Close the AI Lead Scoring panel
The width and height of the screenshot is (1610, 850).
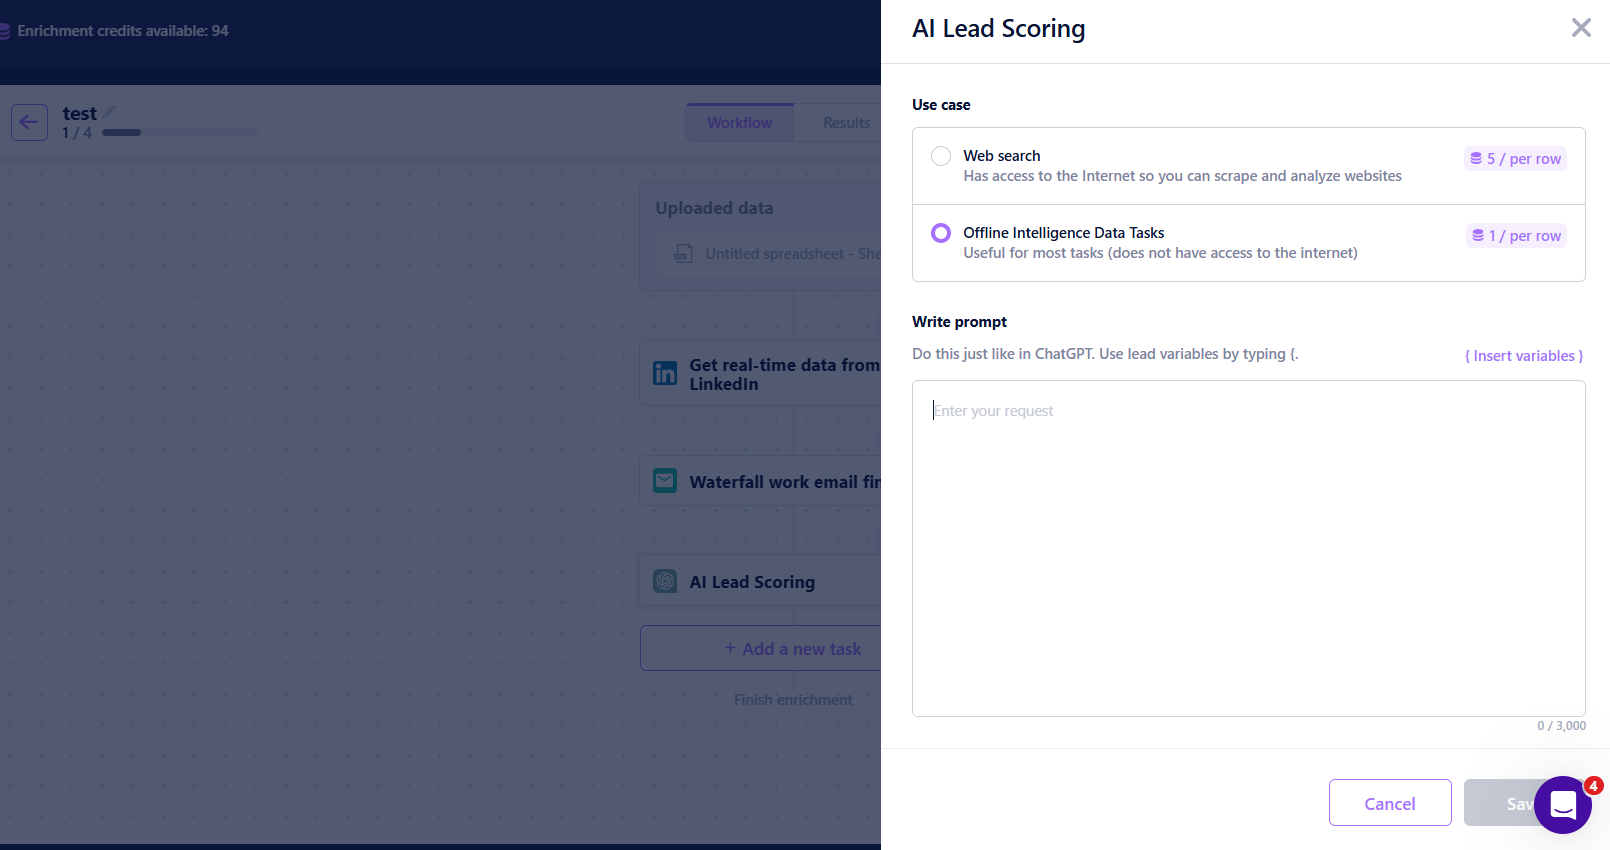coord(1581,28)
